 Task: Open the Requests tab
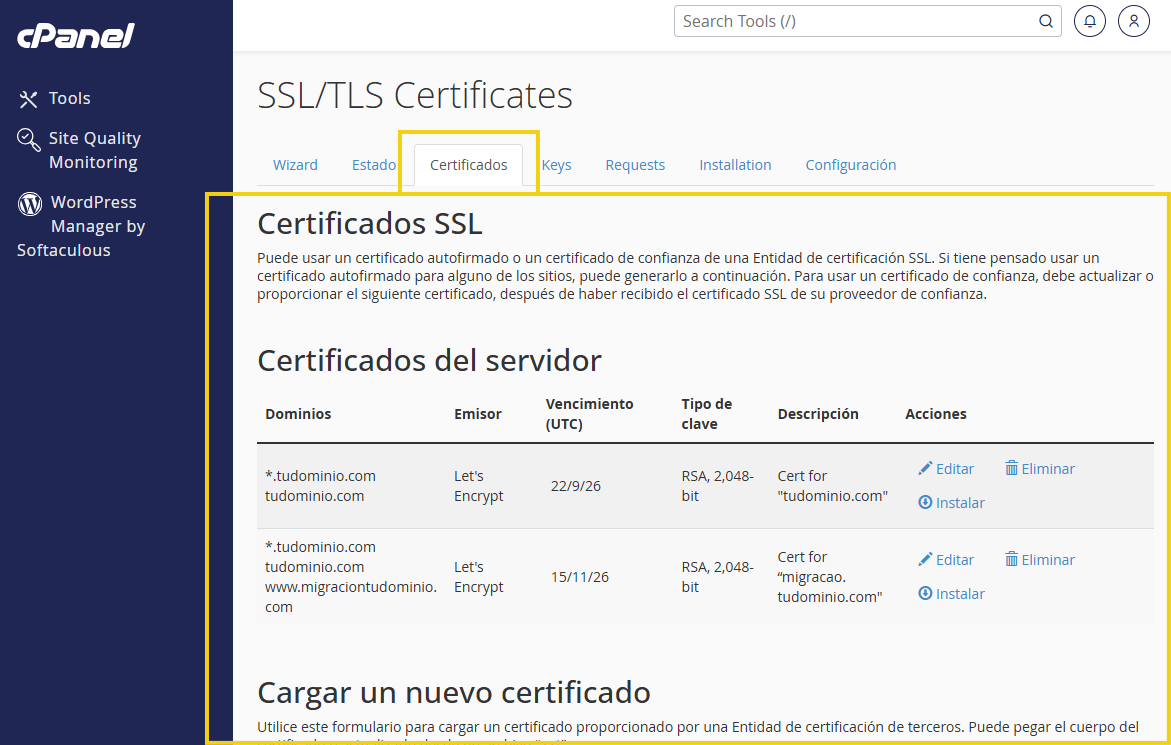635,165
